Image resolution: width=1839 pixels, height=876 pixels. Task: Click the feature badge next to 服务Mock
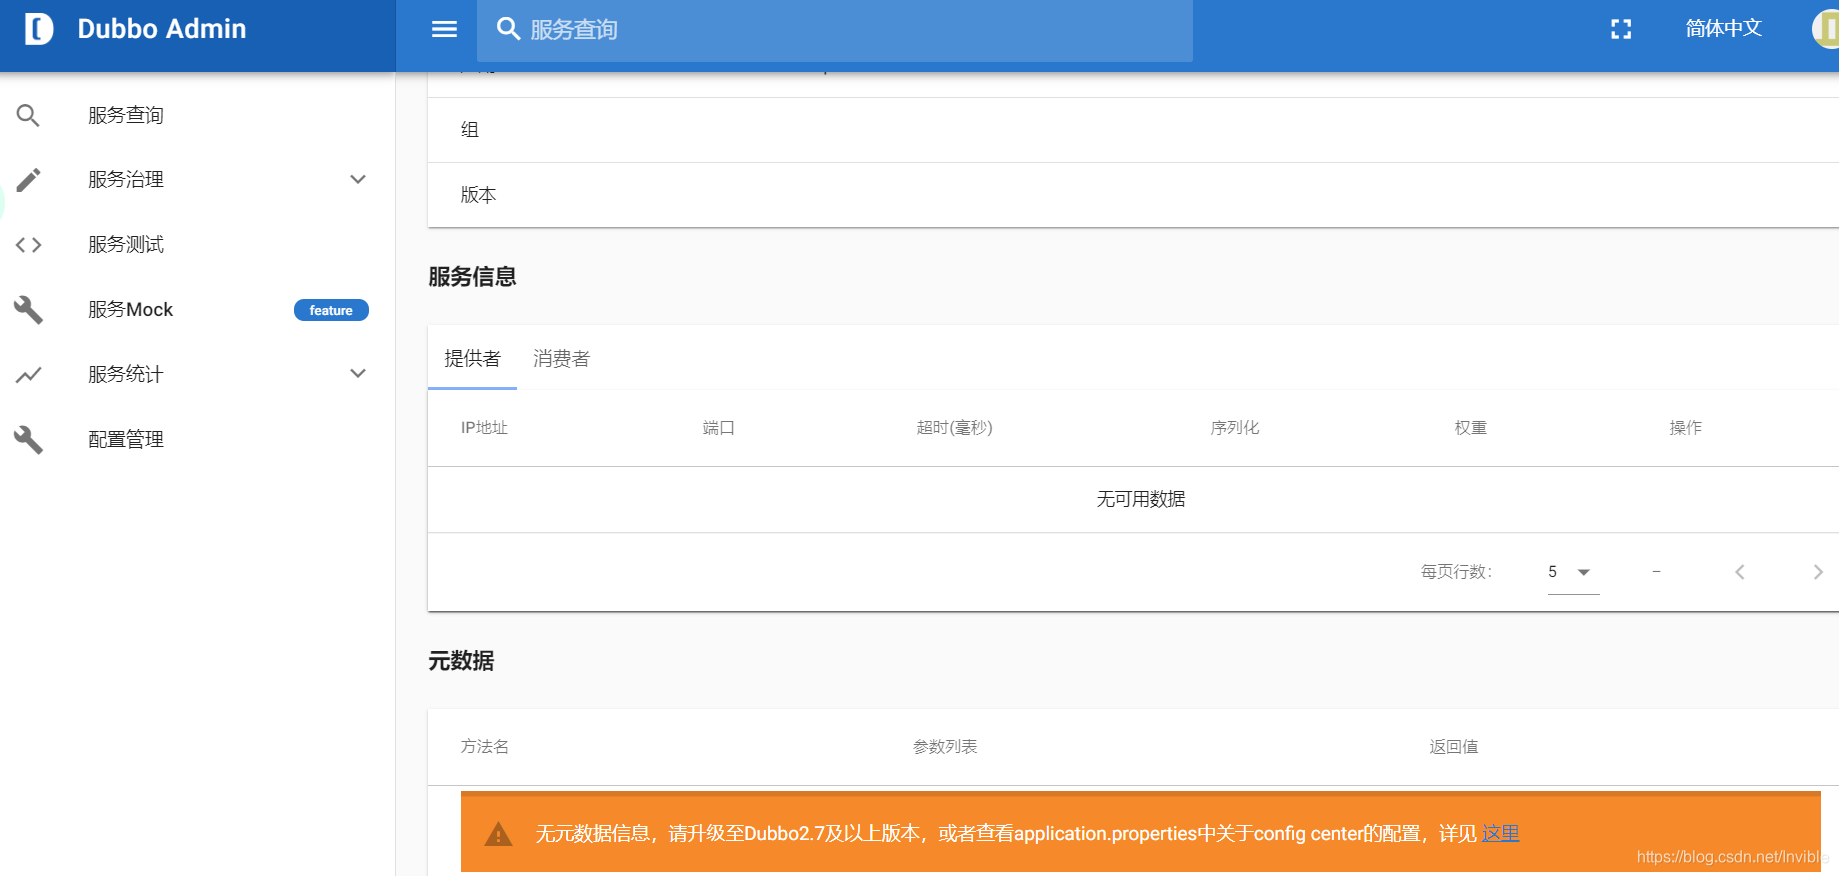(x=331, y=310)
